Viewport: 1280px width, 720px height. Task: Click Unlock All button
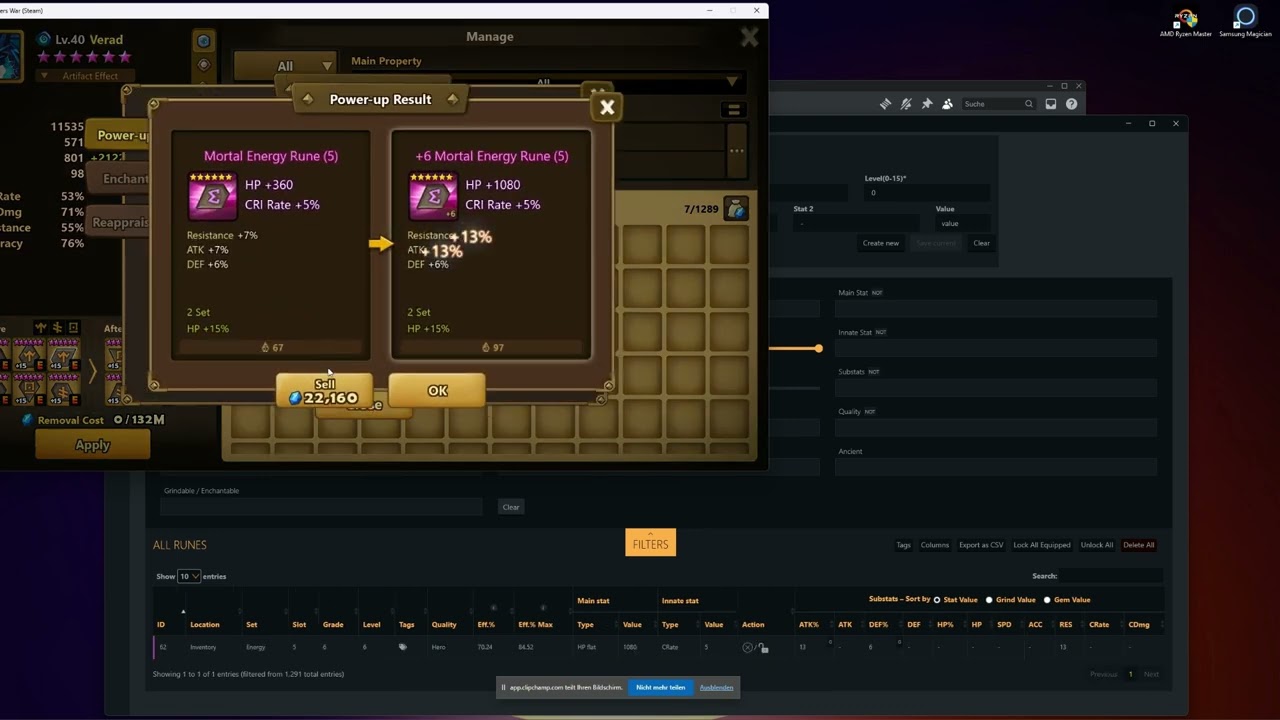[x=1097, y=545]
